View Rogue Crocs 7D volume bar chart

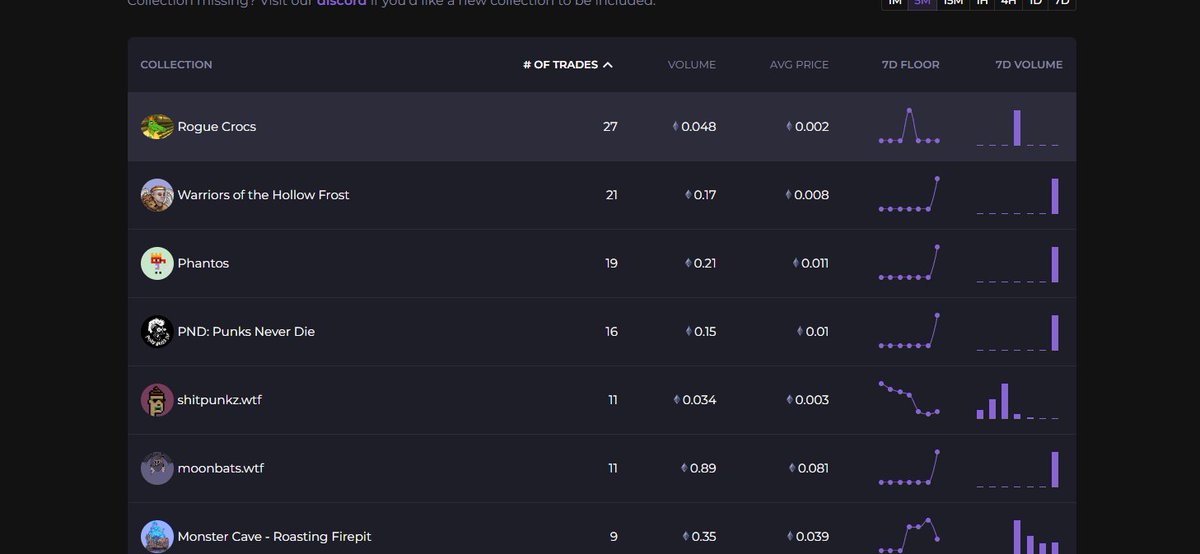[x=1017, y=128]
